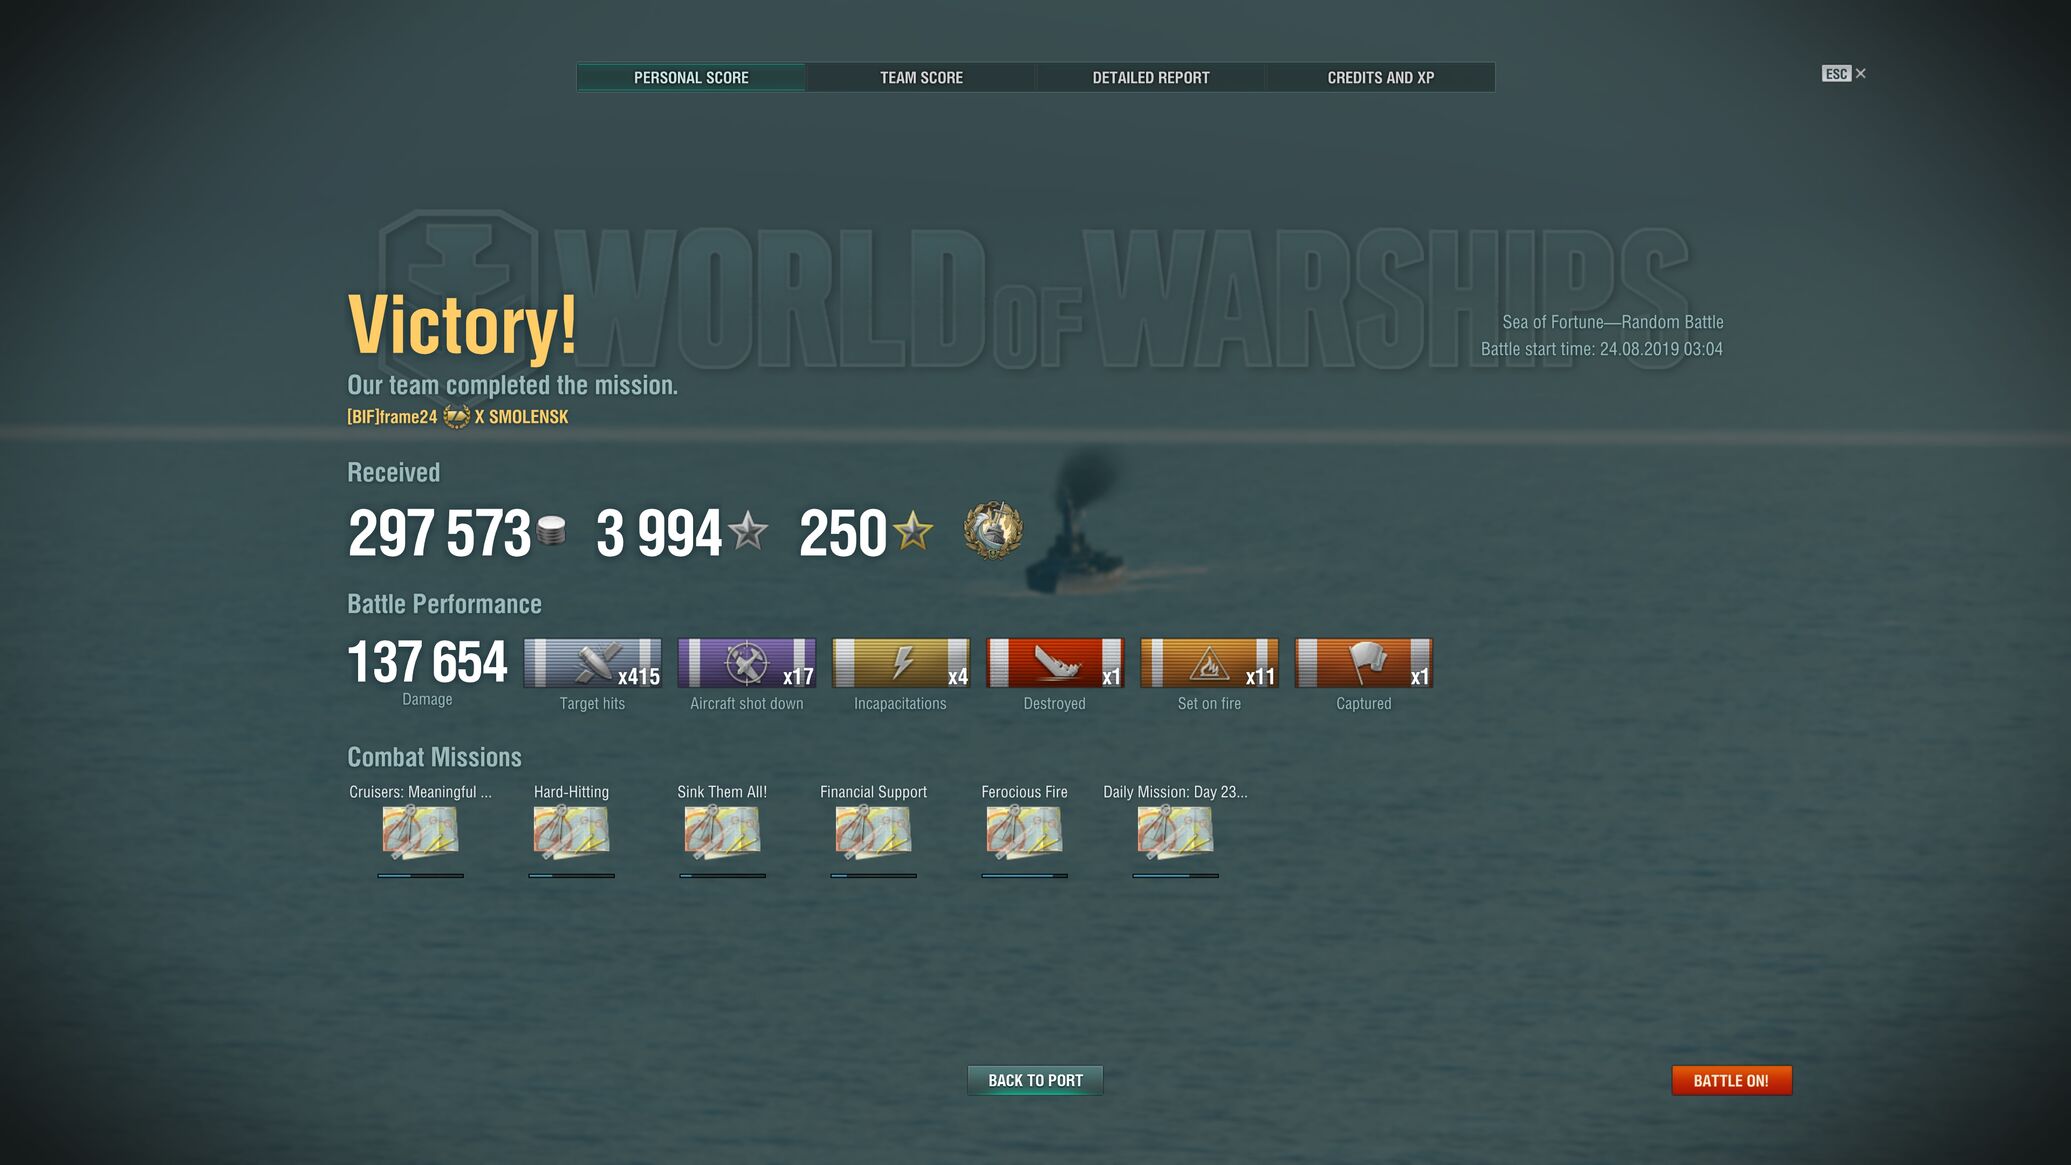The image size is (2071, 1165).
Task: Click the Destroyed ribbon icon
Action: point(1055,663)
